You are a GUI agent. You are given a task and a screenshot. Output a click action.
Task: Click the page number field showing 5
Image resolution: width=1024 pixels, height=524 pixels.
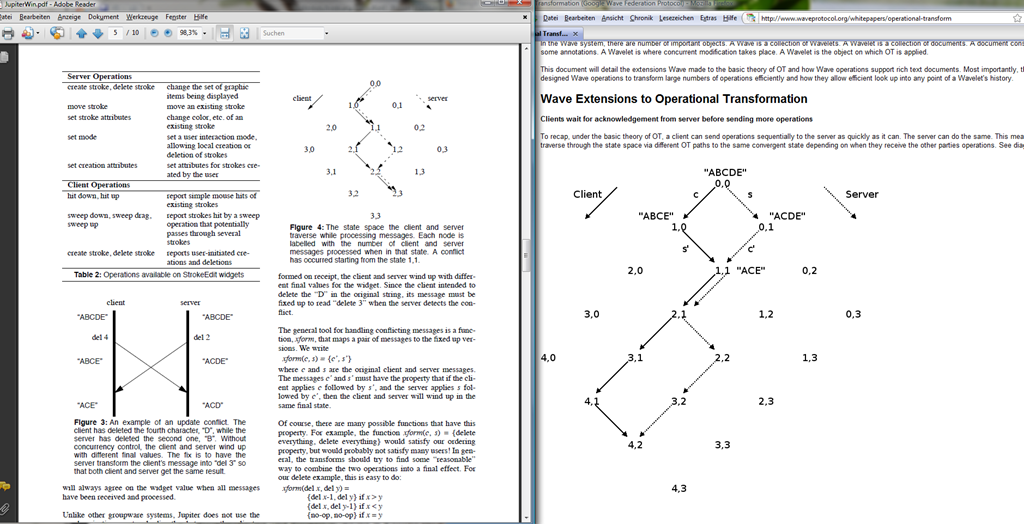(116, 33)
